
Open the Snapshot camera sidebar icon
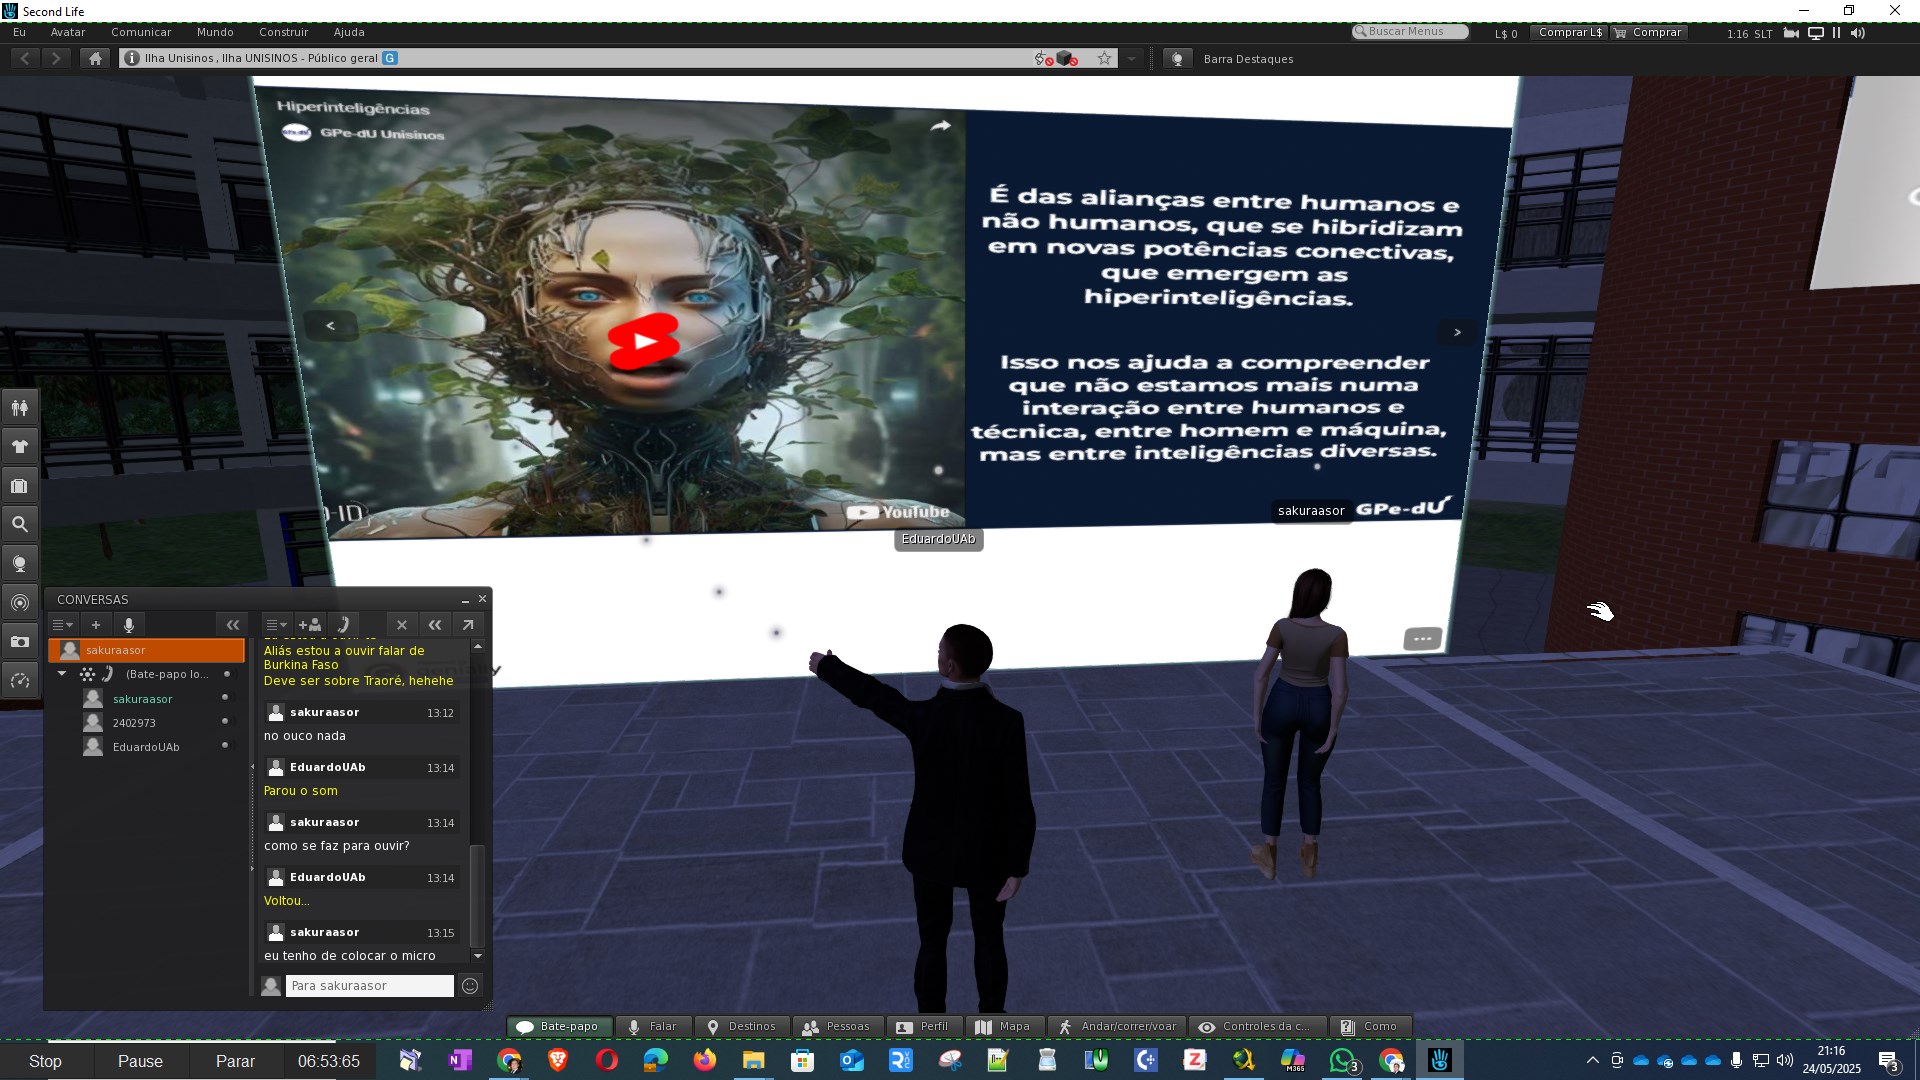coord(19,642)
